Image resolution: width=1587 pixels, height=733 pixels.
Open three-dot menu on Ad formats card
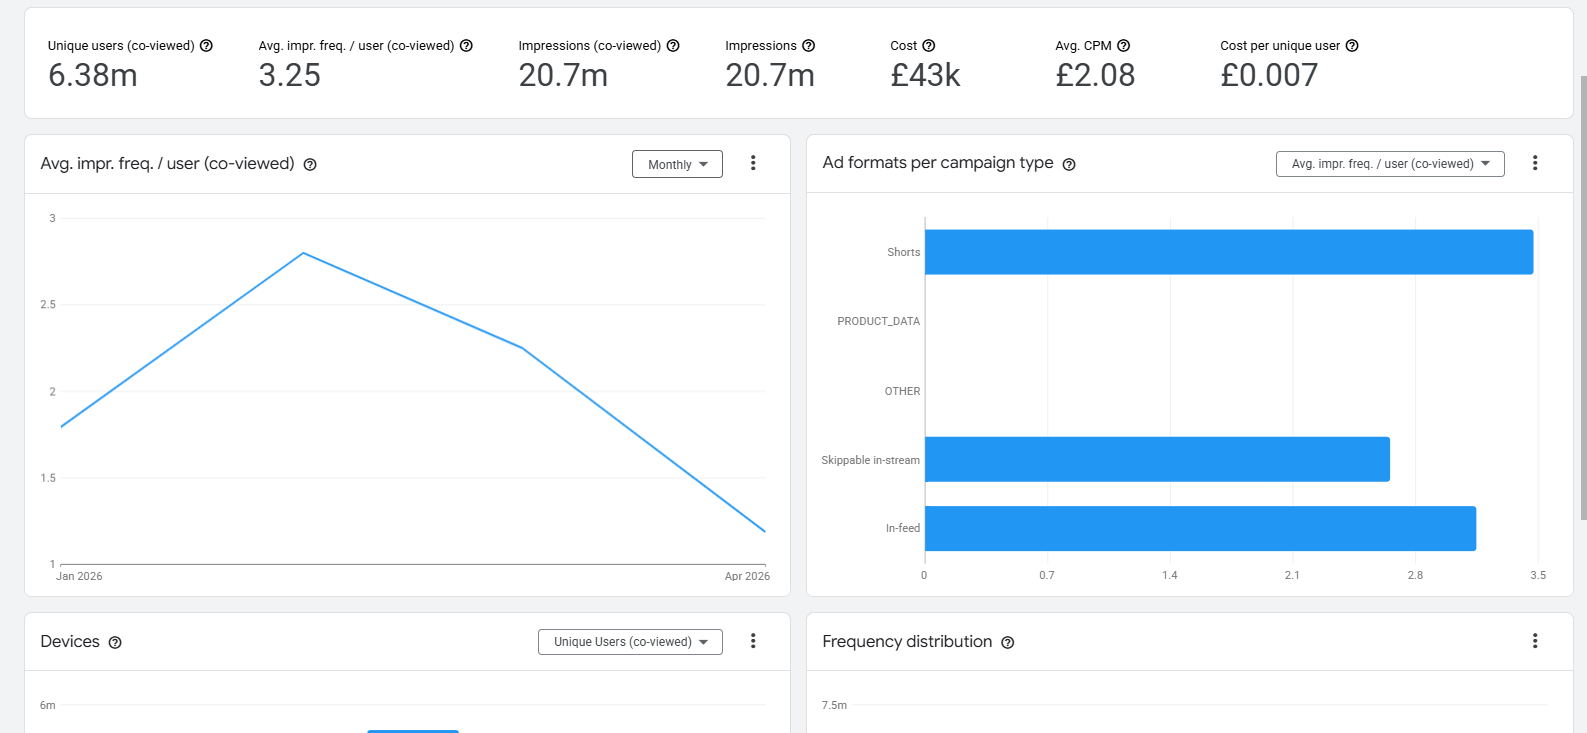[x=1535, y=163]
